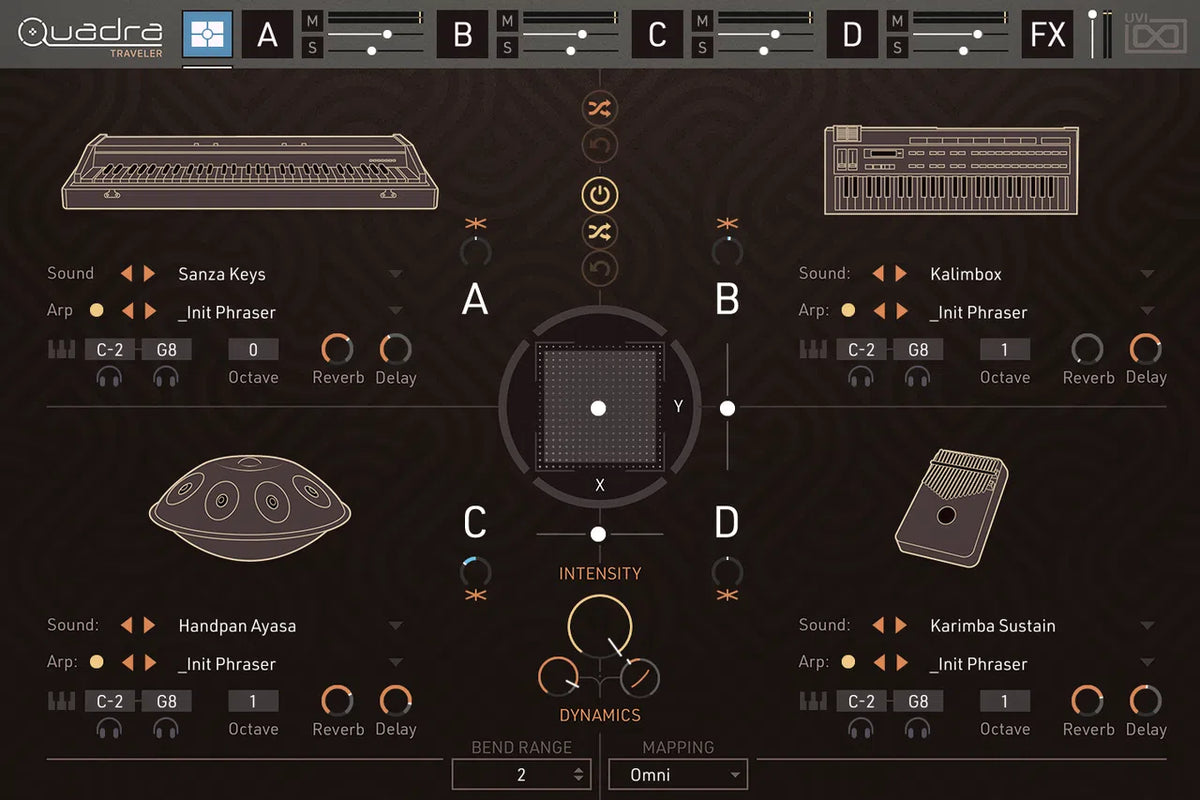Select previous sound arrow for Karimba Sustain
Image resolution: width=1200 pixels, height=800 pixels.
coord(878,625)
